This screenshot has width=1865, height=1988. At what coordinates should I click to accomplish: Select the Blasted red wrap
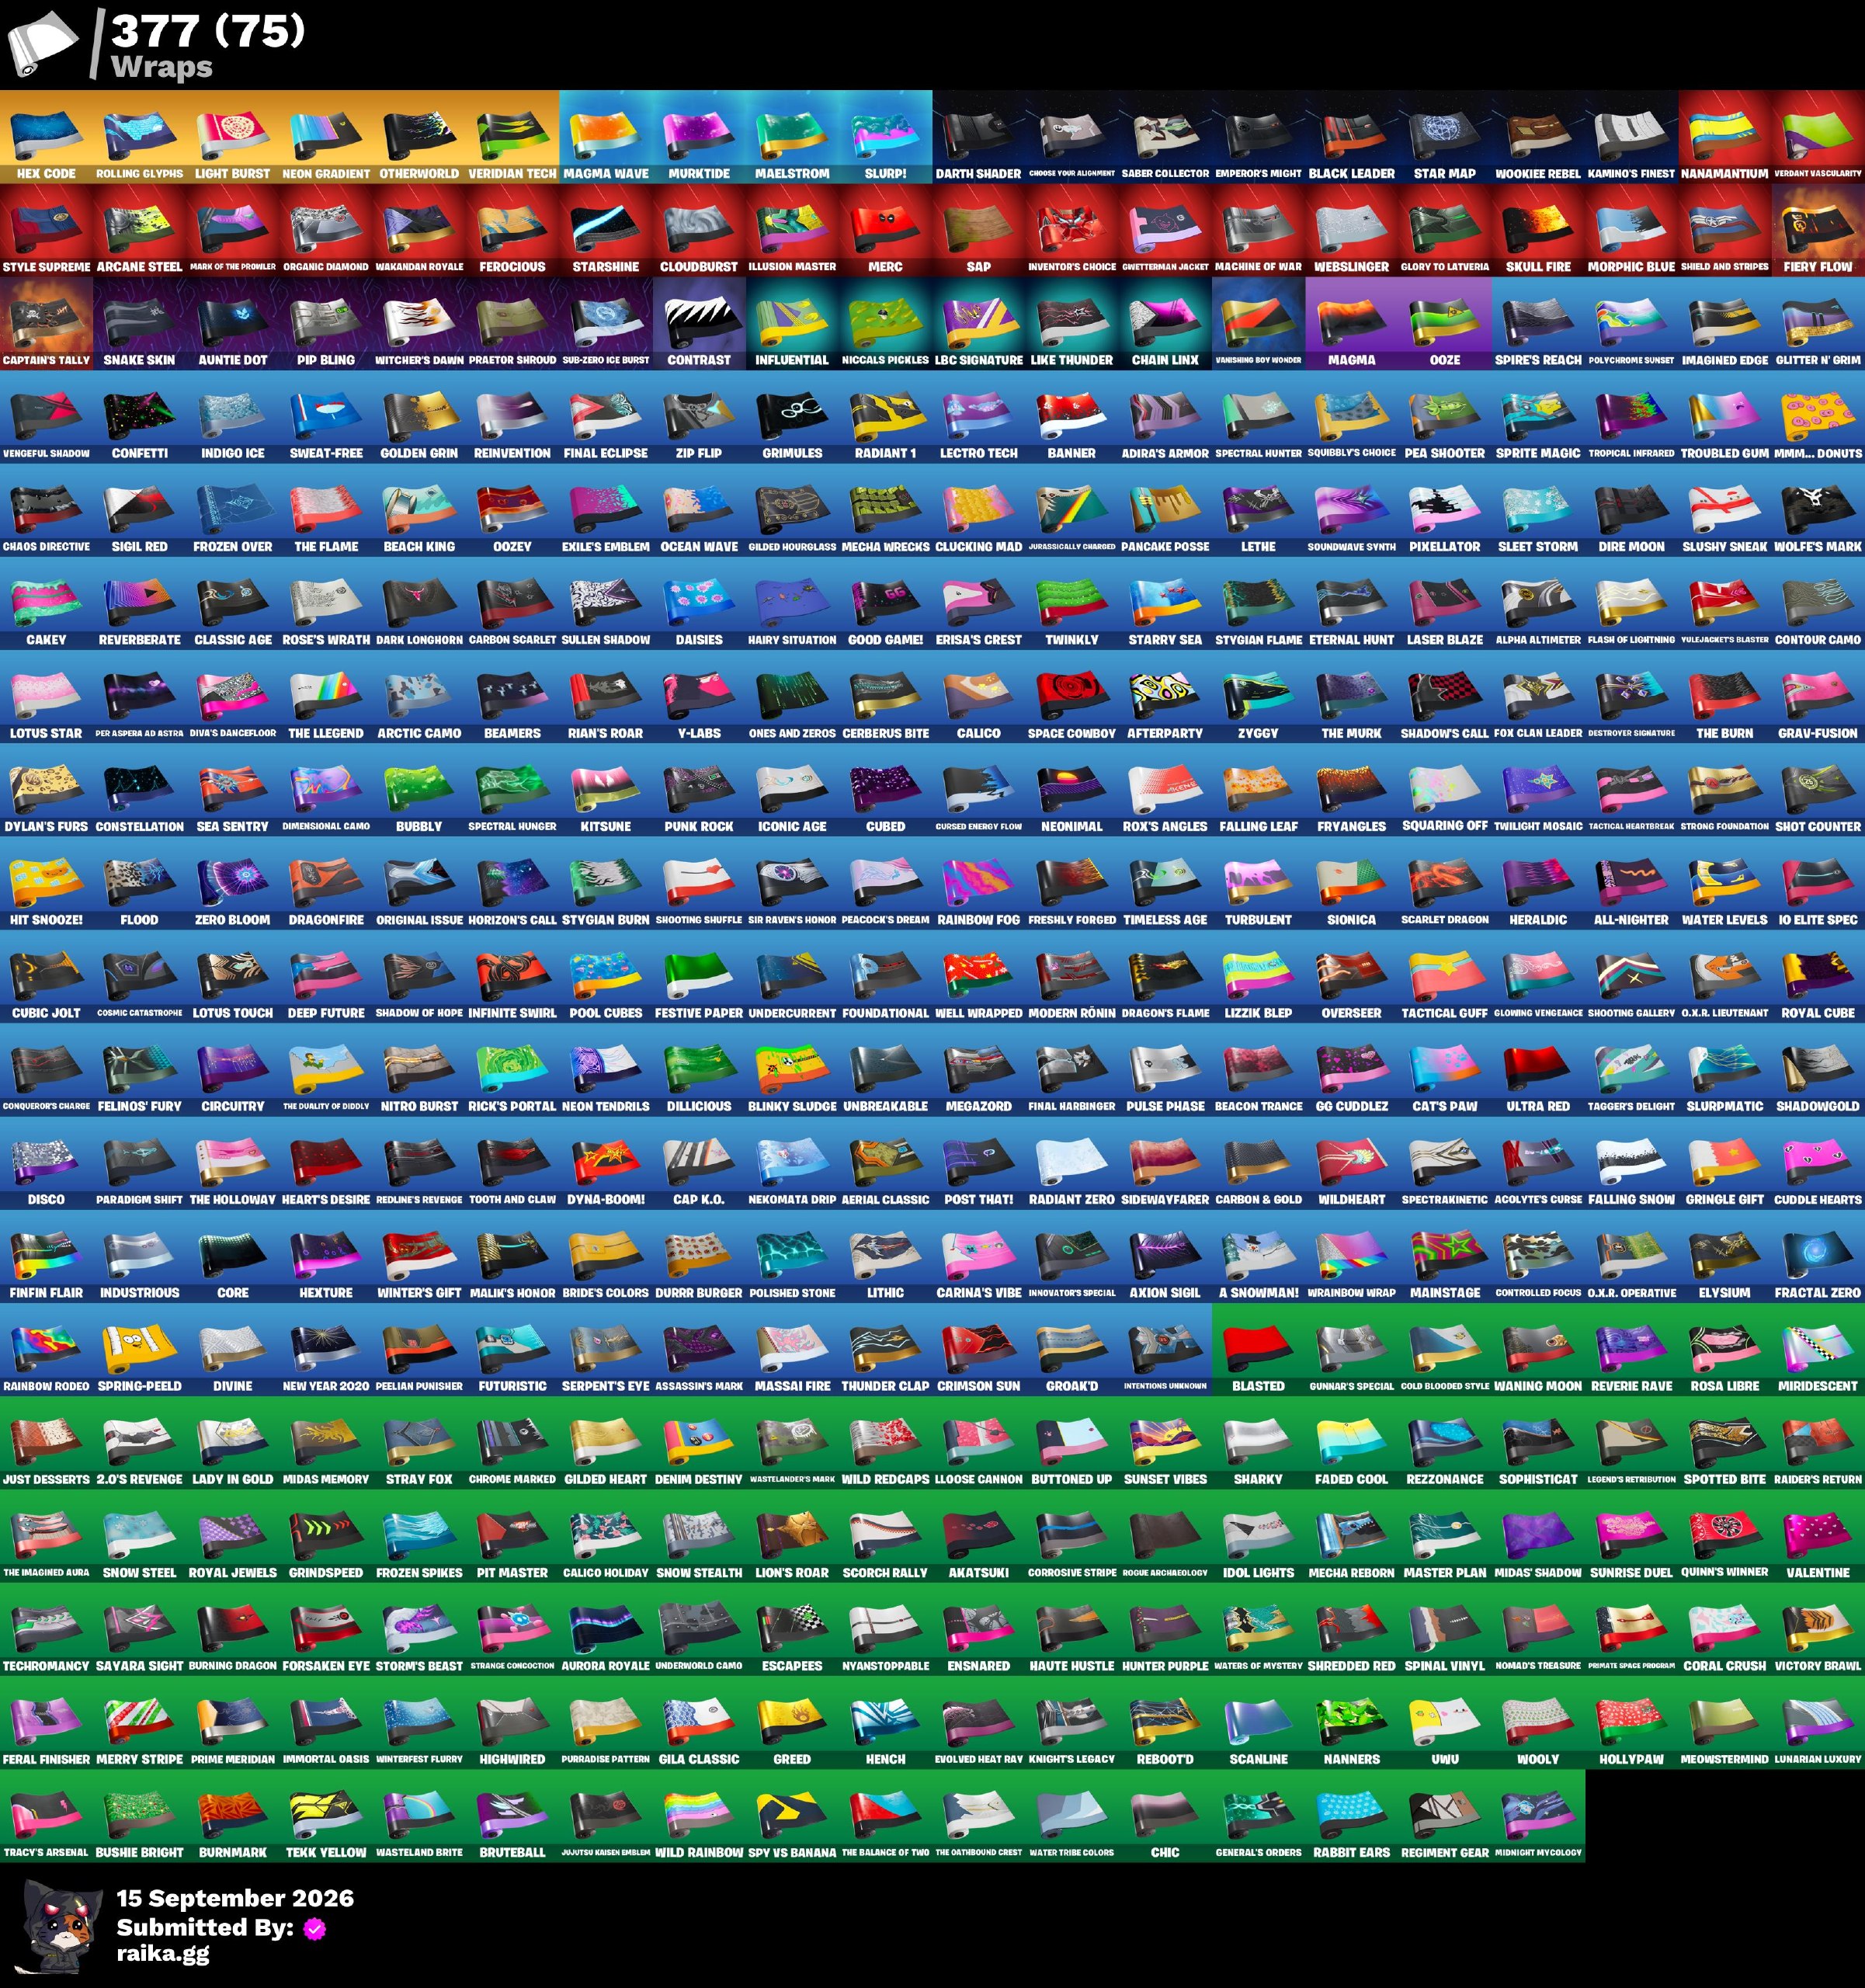point(1258,1349)
